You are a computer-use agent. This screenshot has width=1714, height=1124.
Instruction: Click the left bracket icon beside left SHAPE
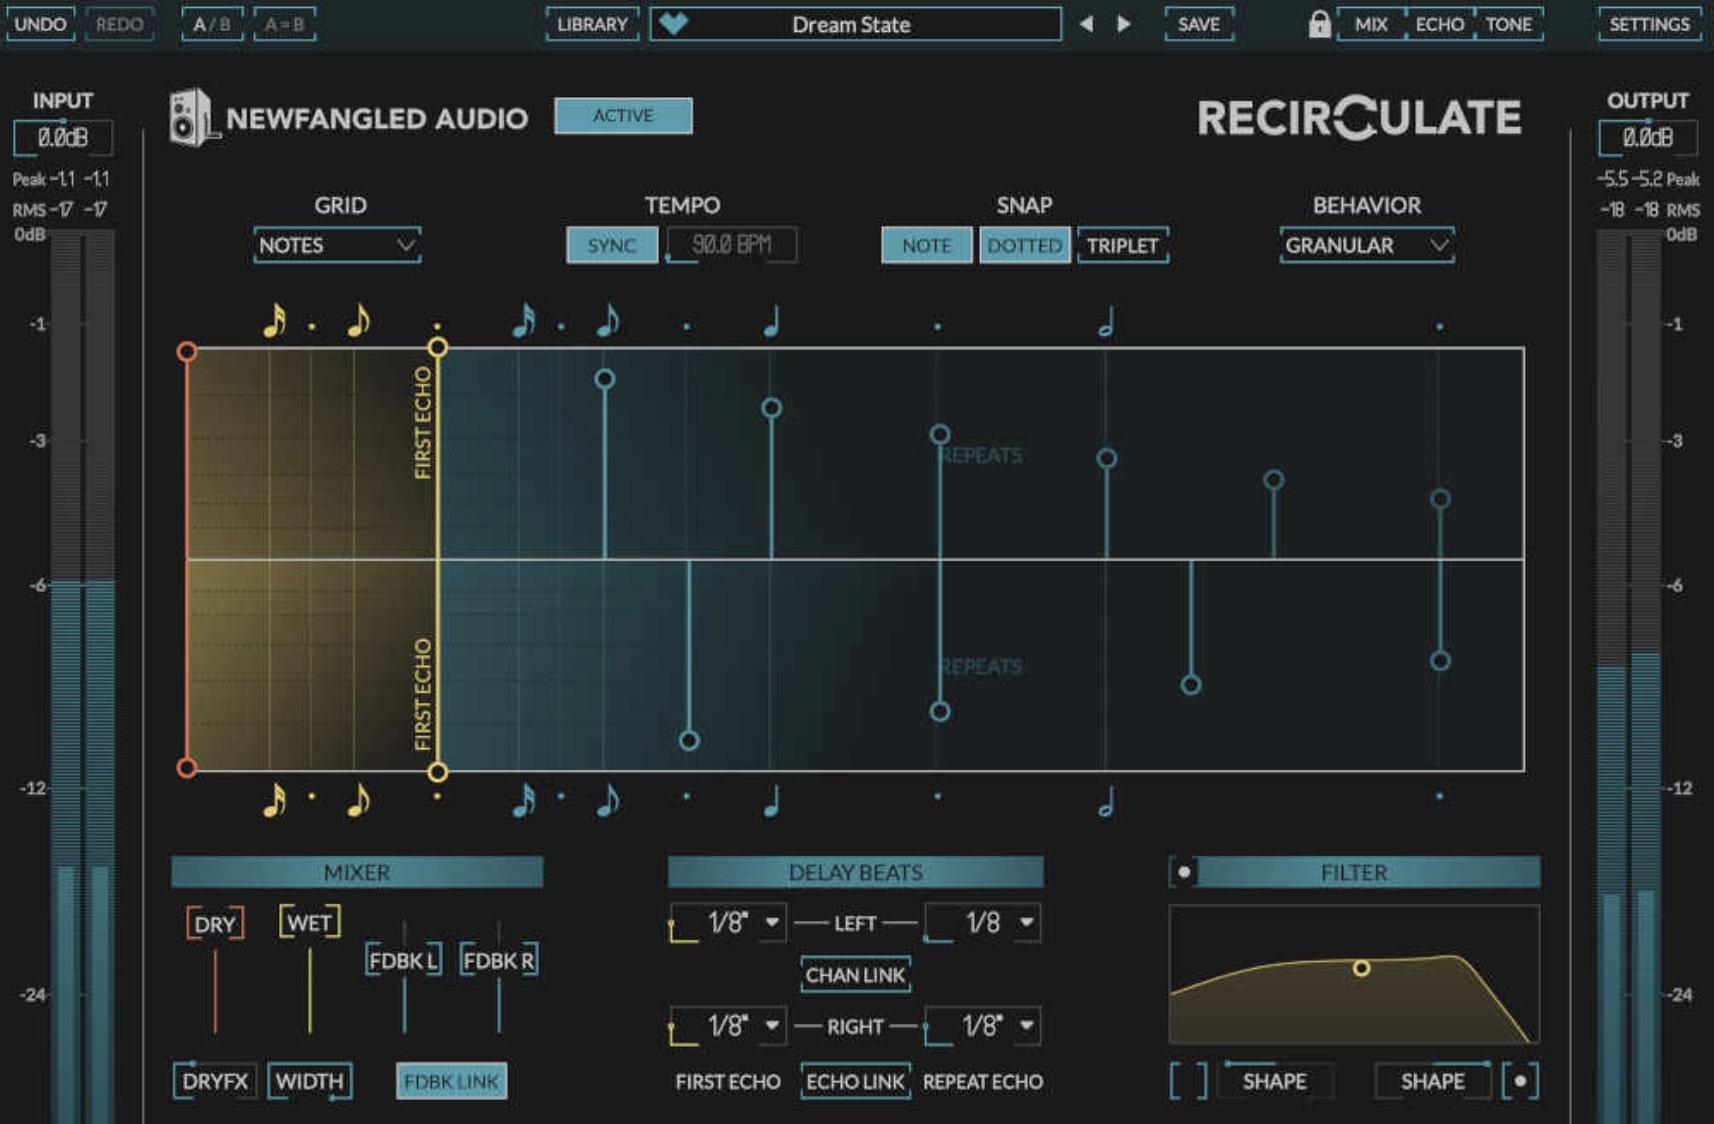(x=1188, y=1081)
